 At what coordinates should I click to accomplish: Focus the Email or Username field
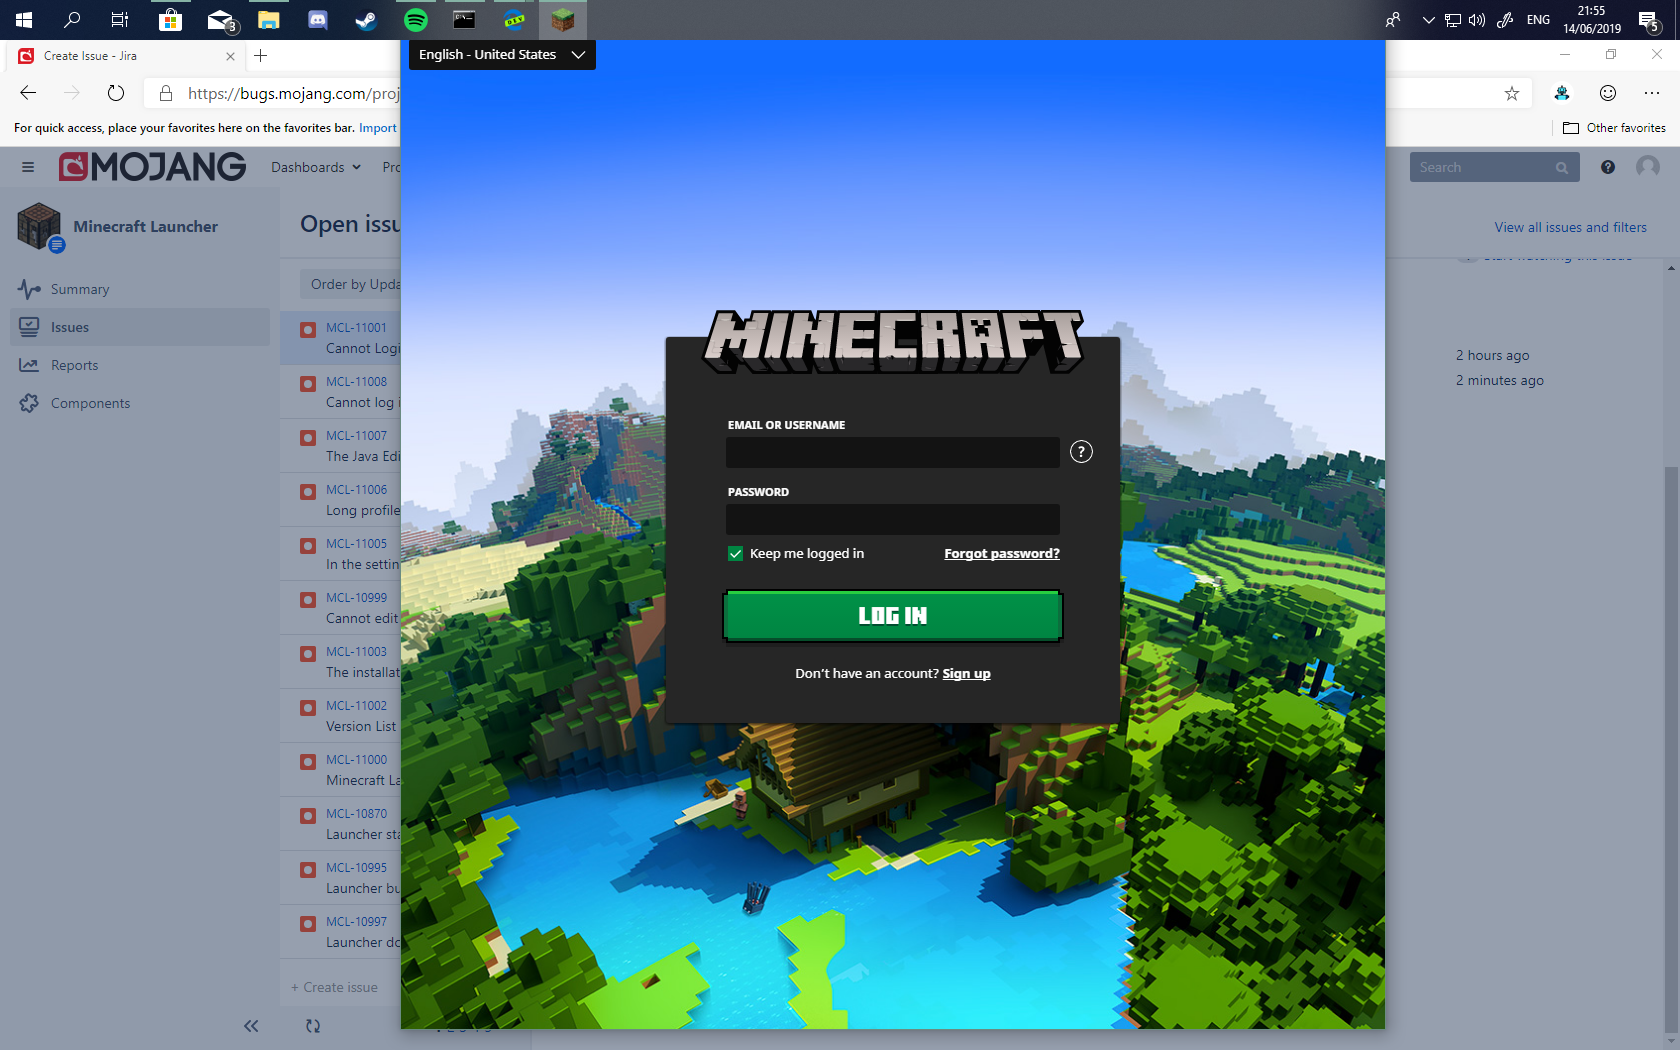point(893,452)
